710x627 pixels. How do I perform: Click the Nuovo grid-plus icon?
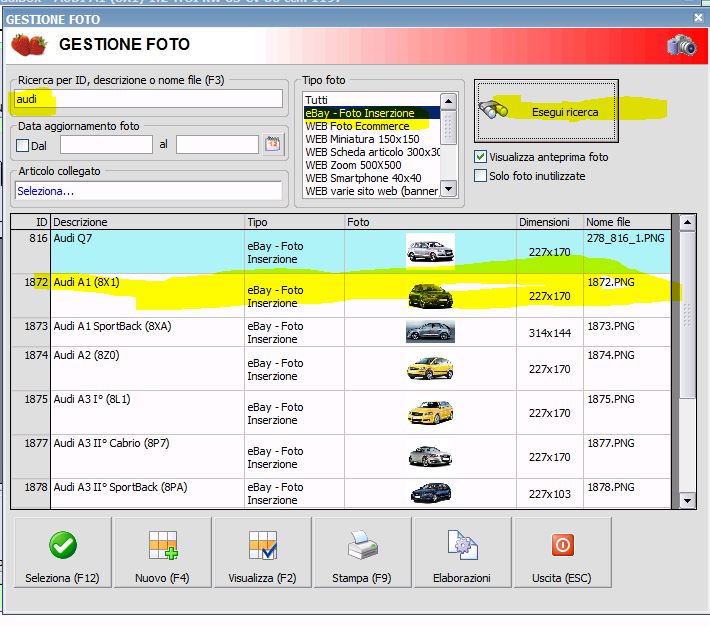(163, 545)
